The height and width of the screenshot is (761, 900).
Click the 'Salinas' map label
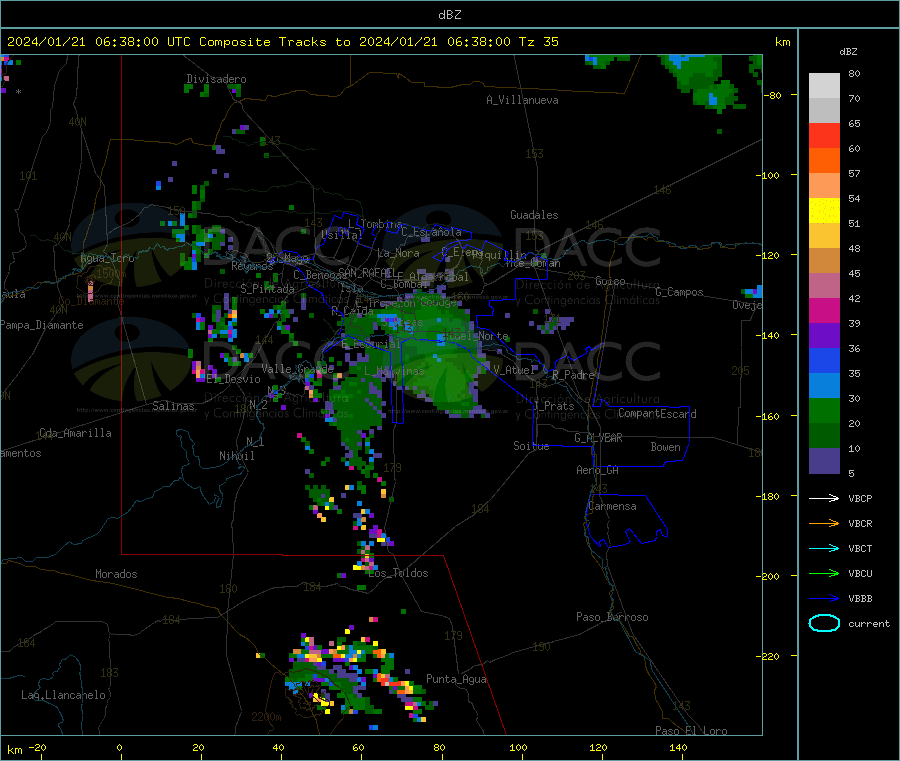click(173, 406)
